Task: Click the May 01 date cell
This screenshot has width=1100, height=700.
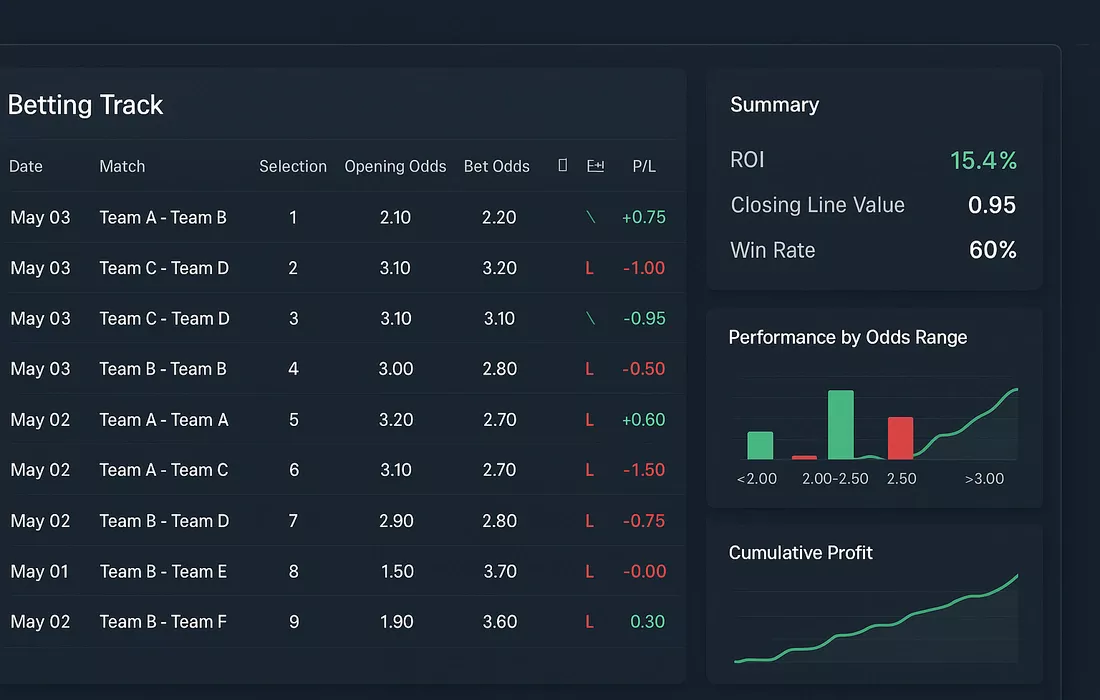Action: tap(40, 572)
